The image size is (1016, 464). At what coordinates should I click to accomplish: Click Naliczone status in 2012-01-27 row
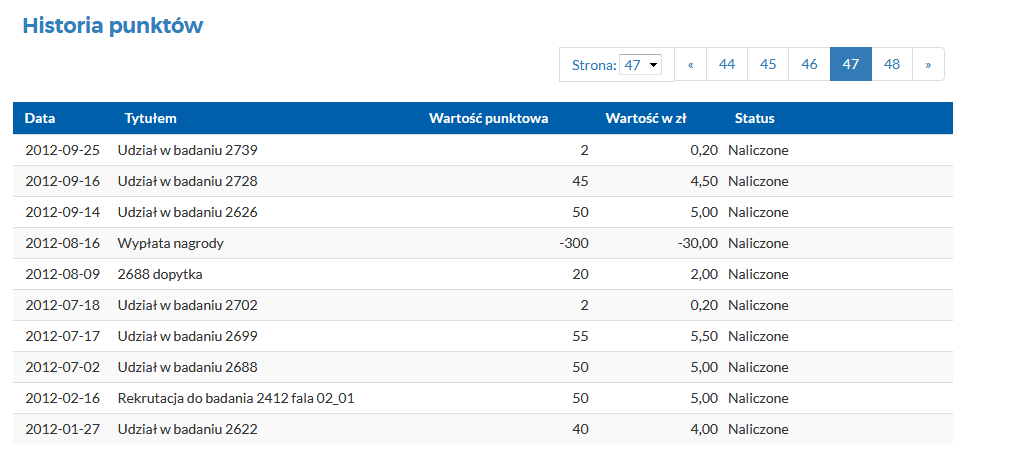pos(758,430)
